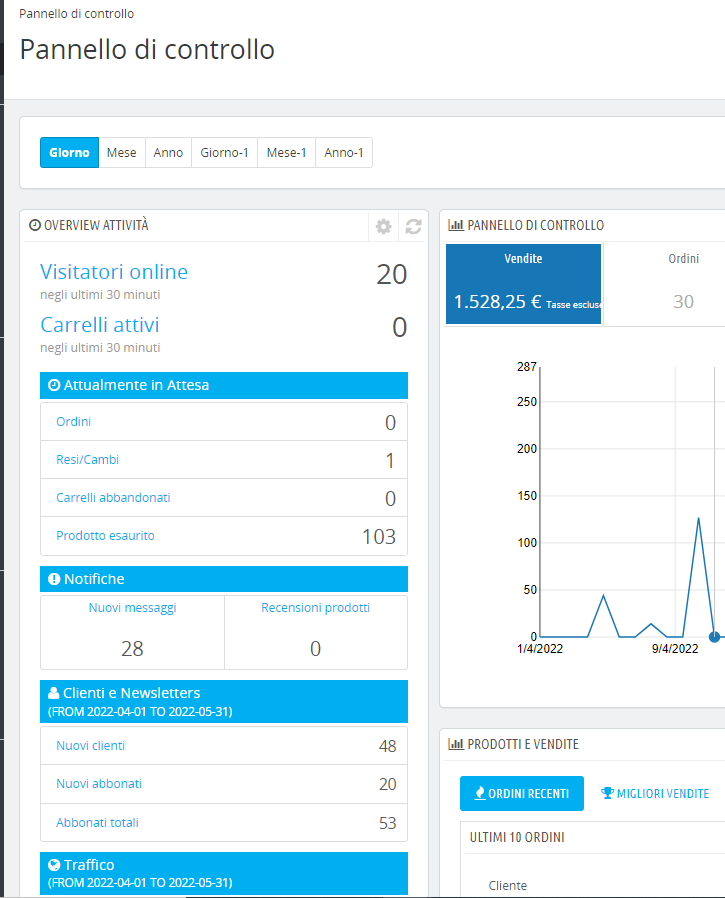Image resolution: width=725 pixels, height=898 pixels.
Task: Open the Nuovi messaggi notifications
Action: [x=132, y=608]
